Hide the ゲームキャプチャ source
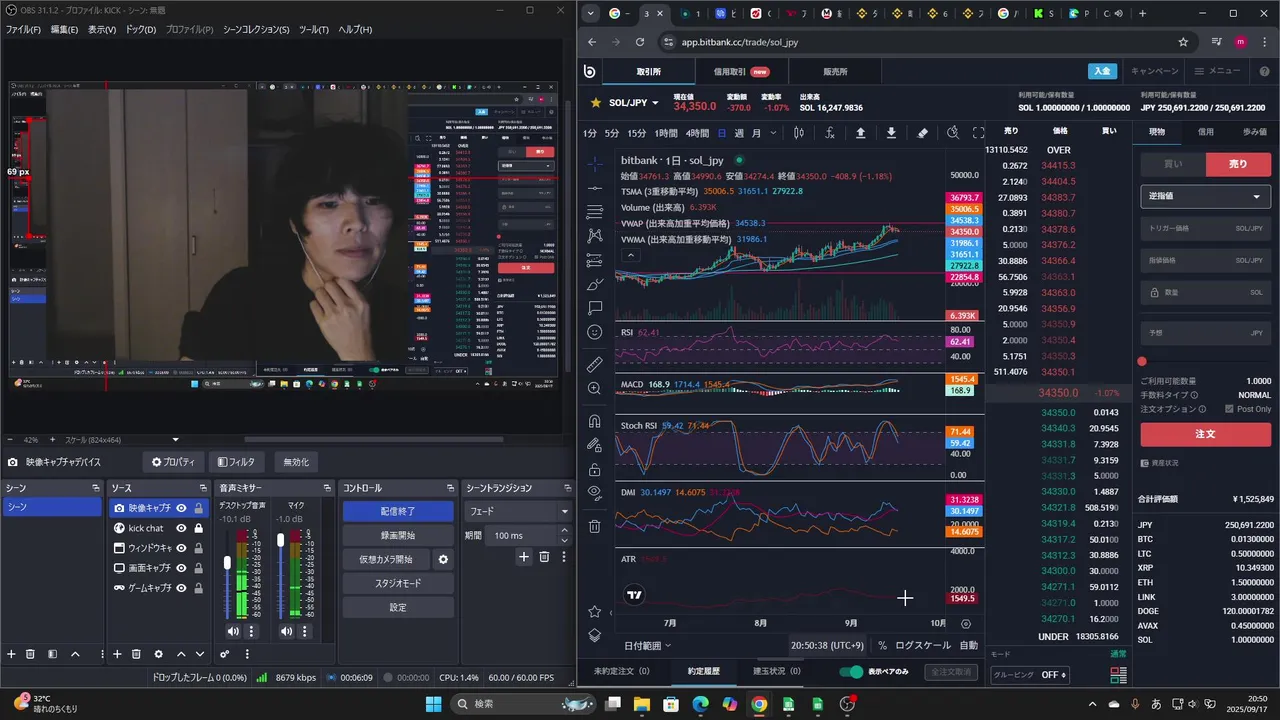 point(182,588)
